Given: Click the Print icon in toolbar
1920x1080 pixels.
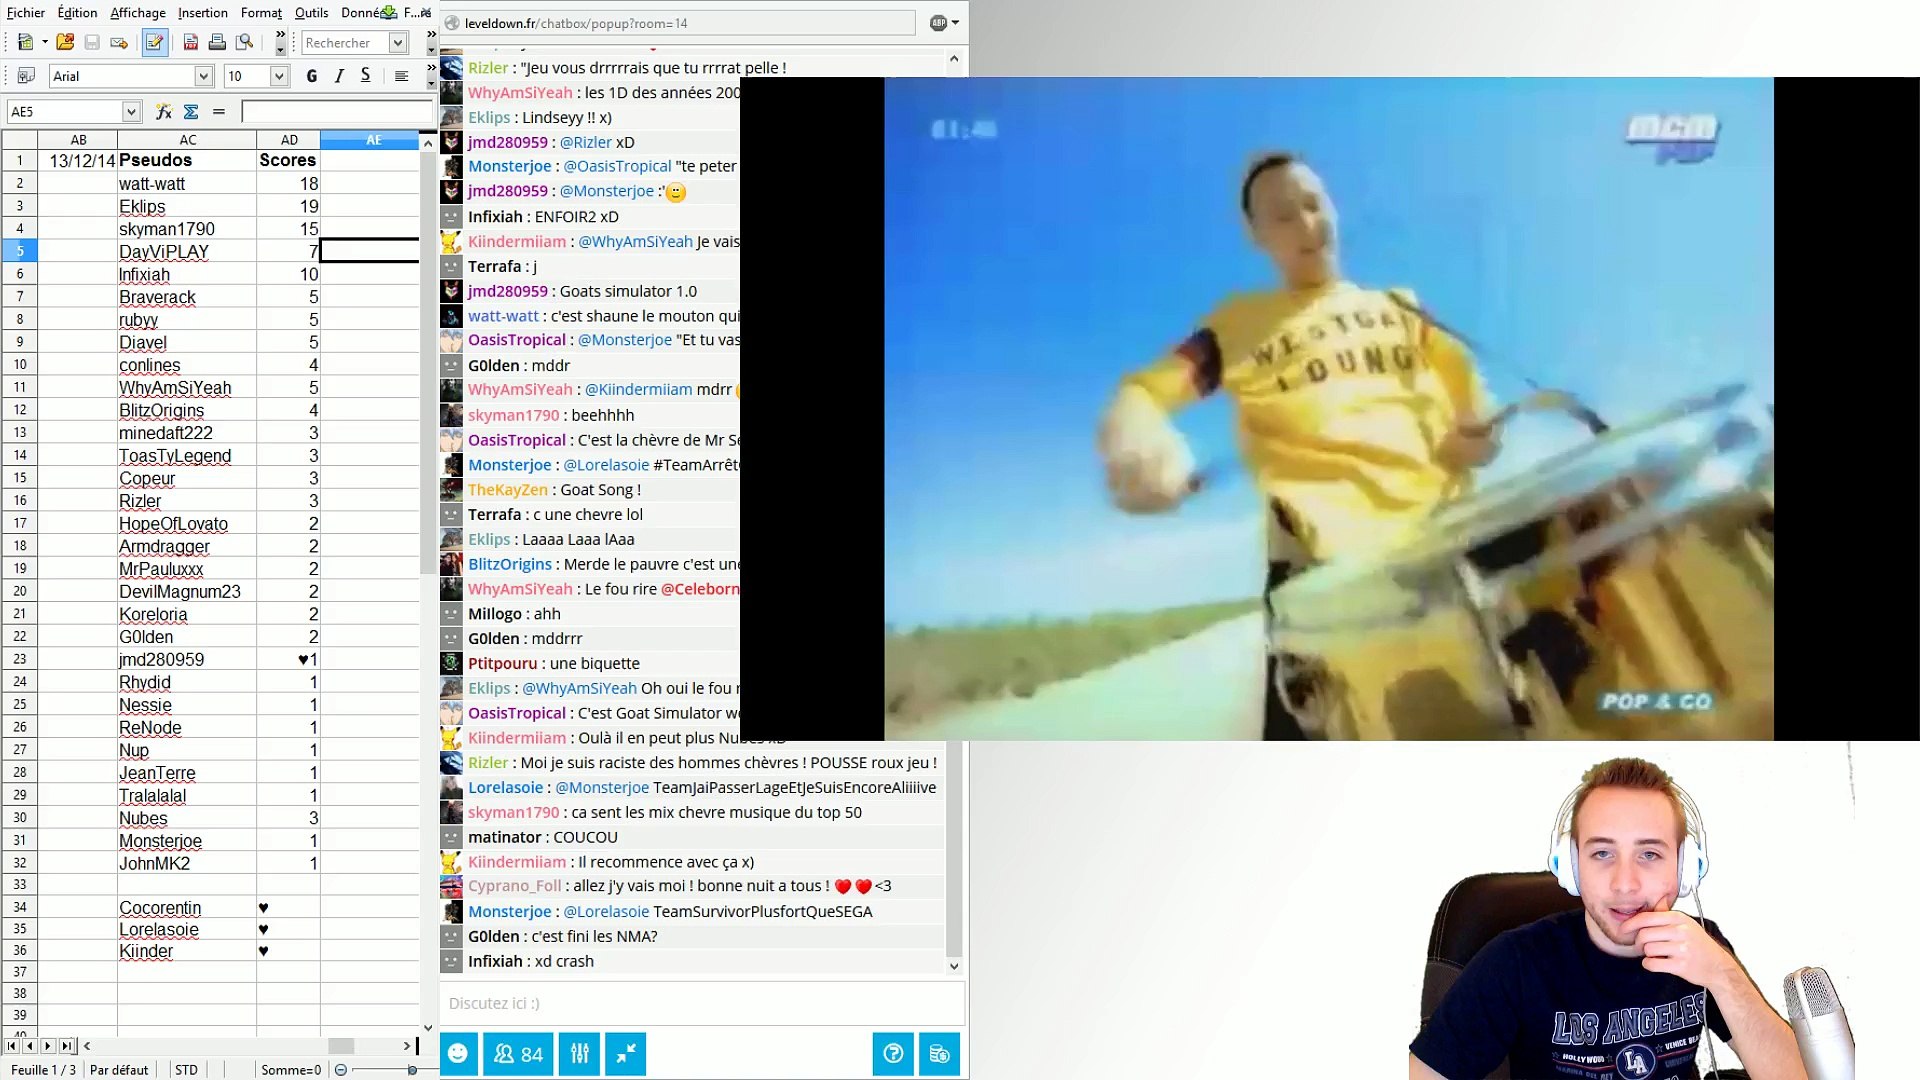Looking at the screenshot, I should tap(217, 42).
